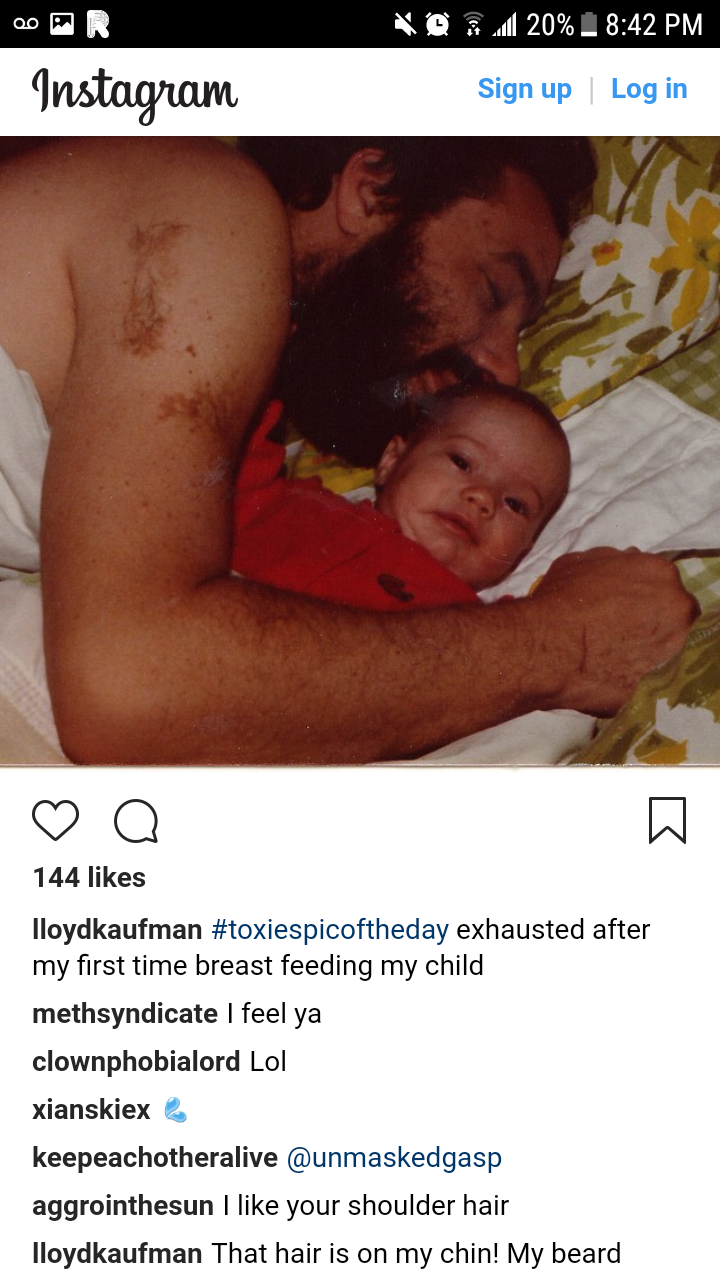View the 144 likes list
The height and width of the screenshot is (1280, 720).
(89, 878)
